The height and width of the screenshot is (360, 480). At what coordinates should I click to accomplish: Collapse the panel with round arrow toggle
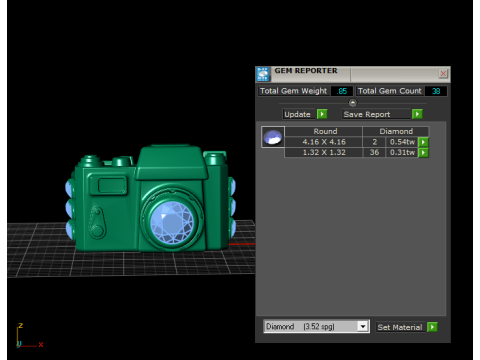point(353,103)
